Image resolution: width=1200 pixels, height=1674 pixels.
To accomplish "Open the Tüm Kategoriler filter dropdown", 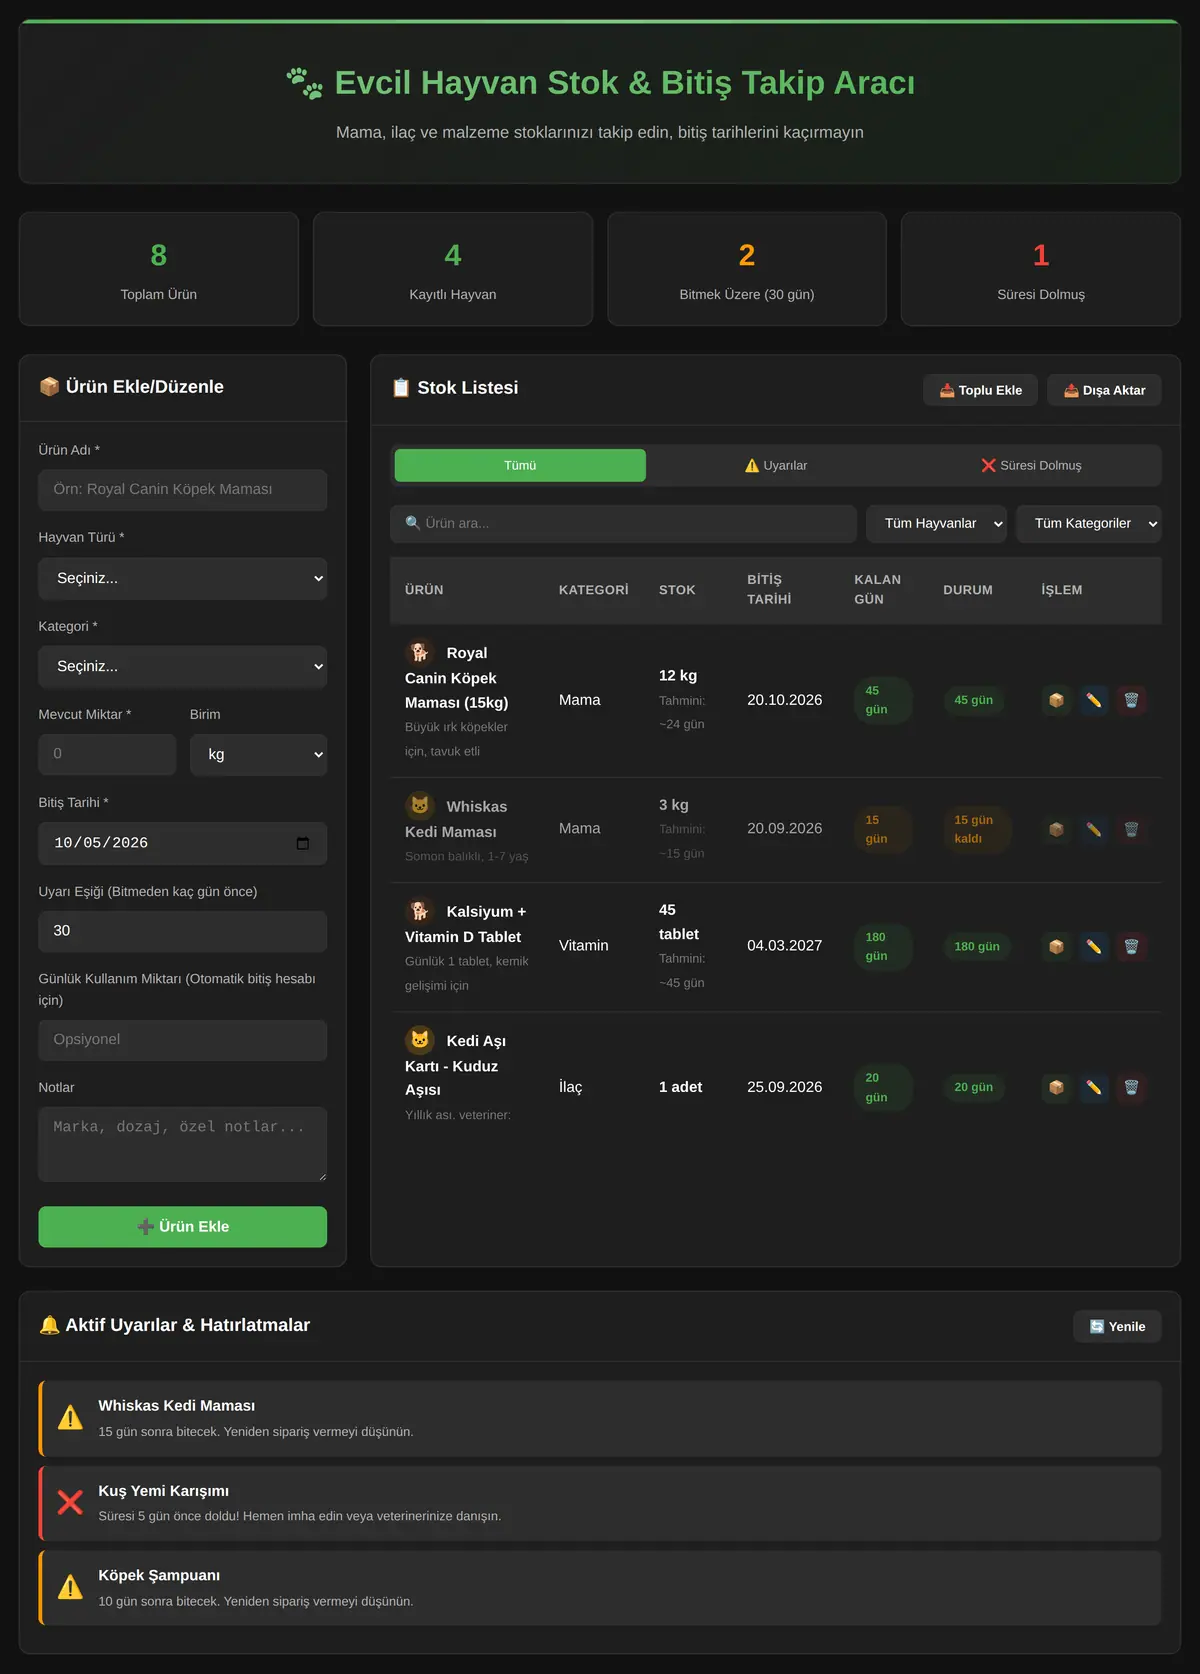I will 1089,523.
